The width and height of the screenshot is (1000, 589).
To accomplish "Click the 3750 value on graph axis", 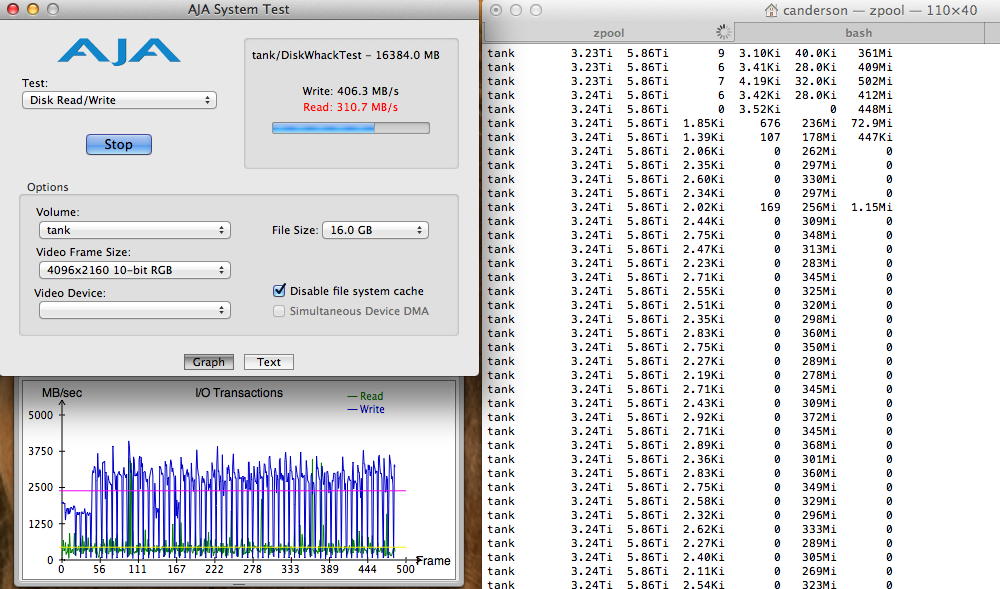I will coord(41,451).
